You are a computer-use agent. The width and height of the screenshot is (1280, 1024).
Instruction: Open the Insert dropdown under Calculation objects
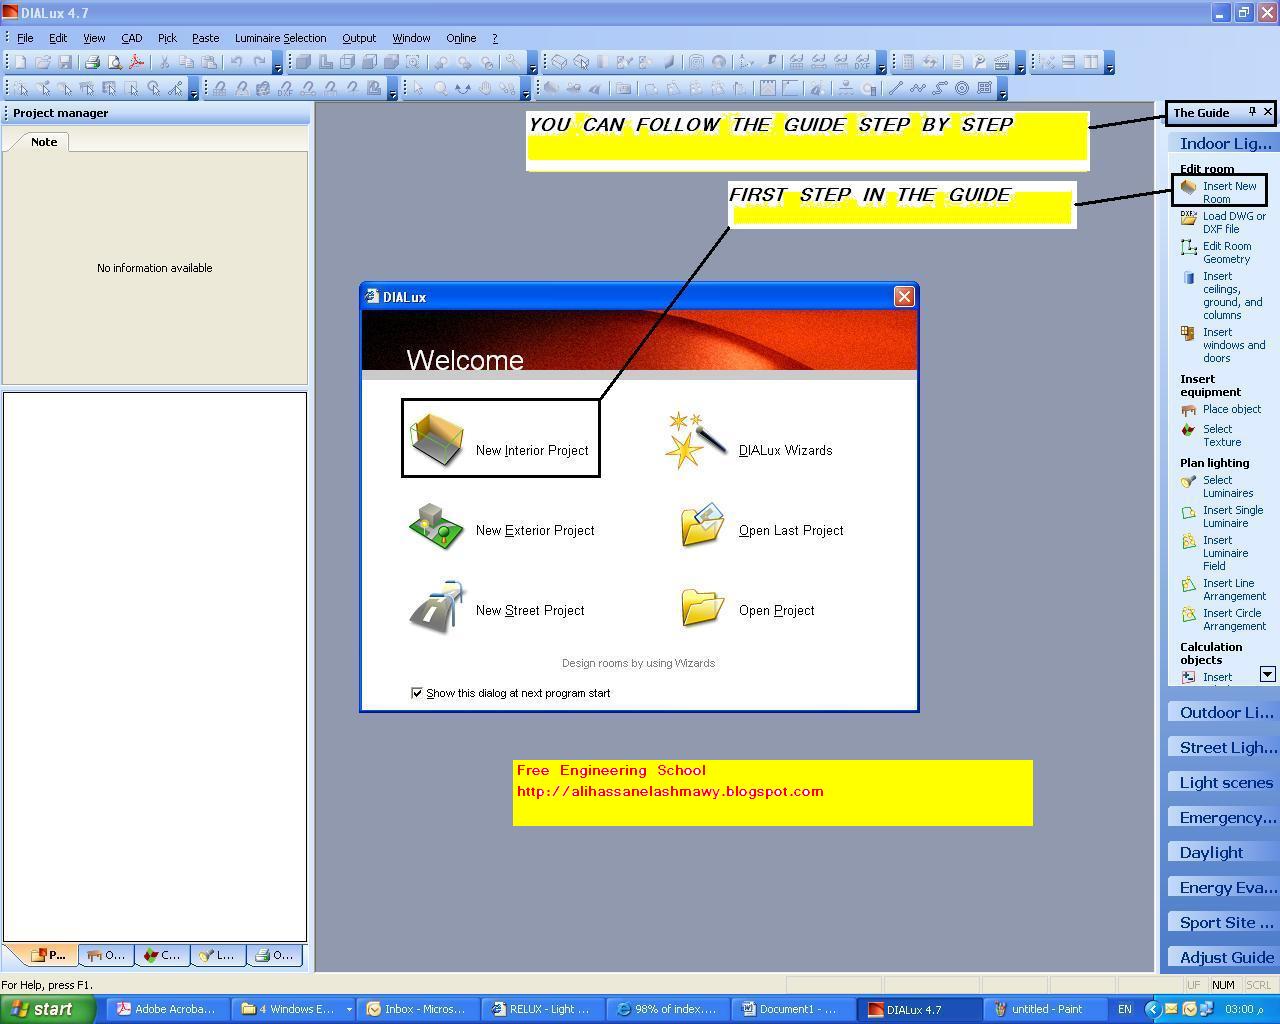pos(1268,675)
